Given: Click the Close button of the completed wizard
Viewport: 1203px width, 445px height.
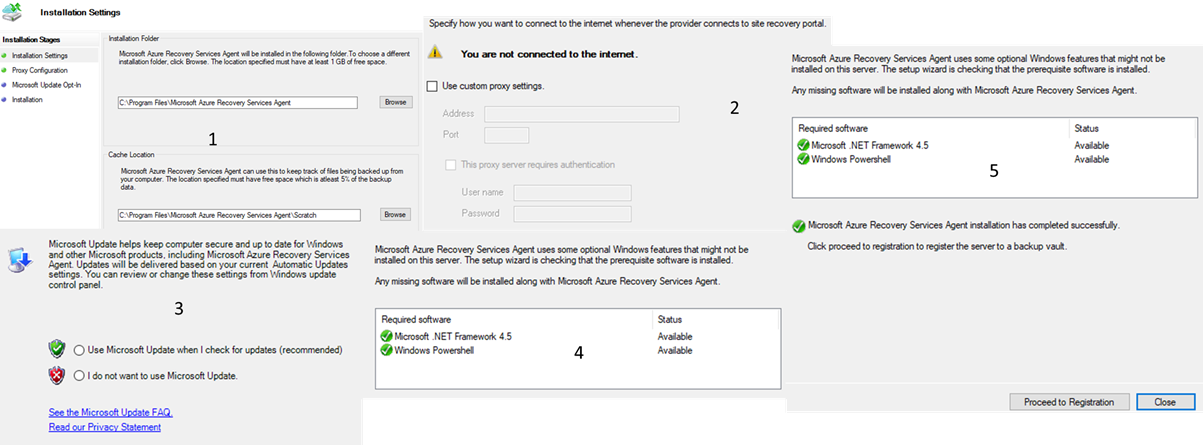Looking at the screenshot, I should click(1164, 401).
